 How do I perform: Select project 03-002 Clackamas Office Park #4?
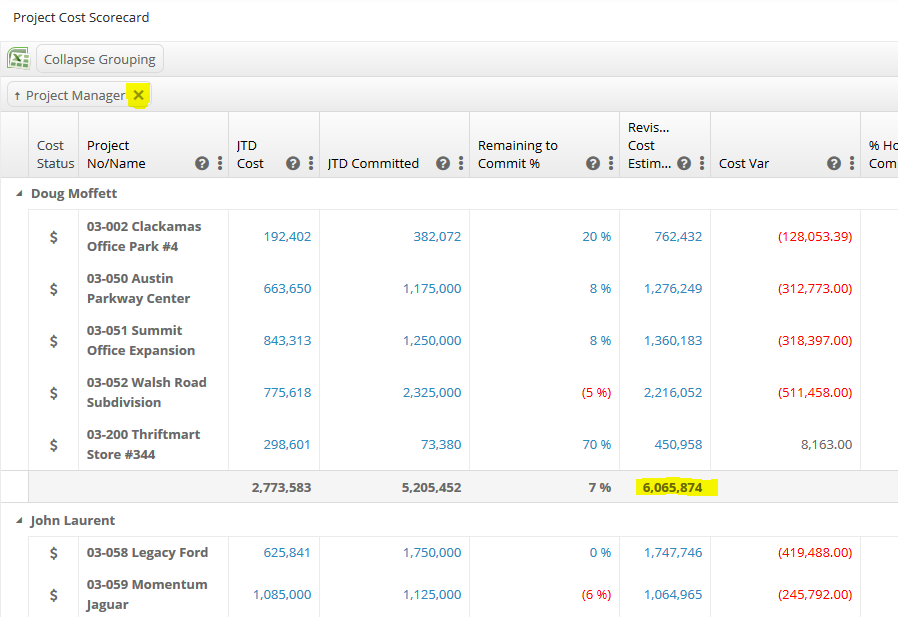tap(144, 236)
